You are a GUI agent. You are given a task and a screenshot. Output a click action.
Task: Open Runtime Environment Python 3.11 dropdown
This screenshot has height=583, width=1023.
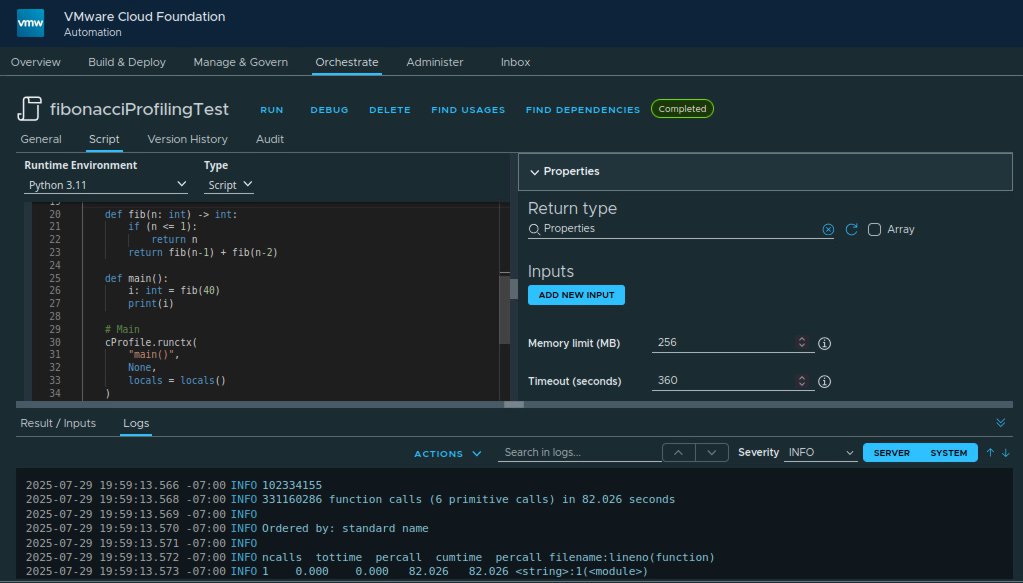(106, 185)
